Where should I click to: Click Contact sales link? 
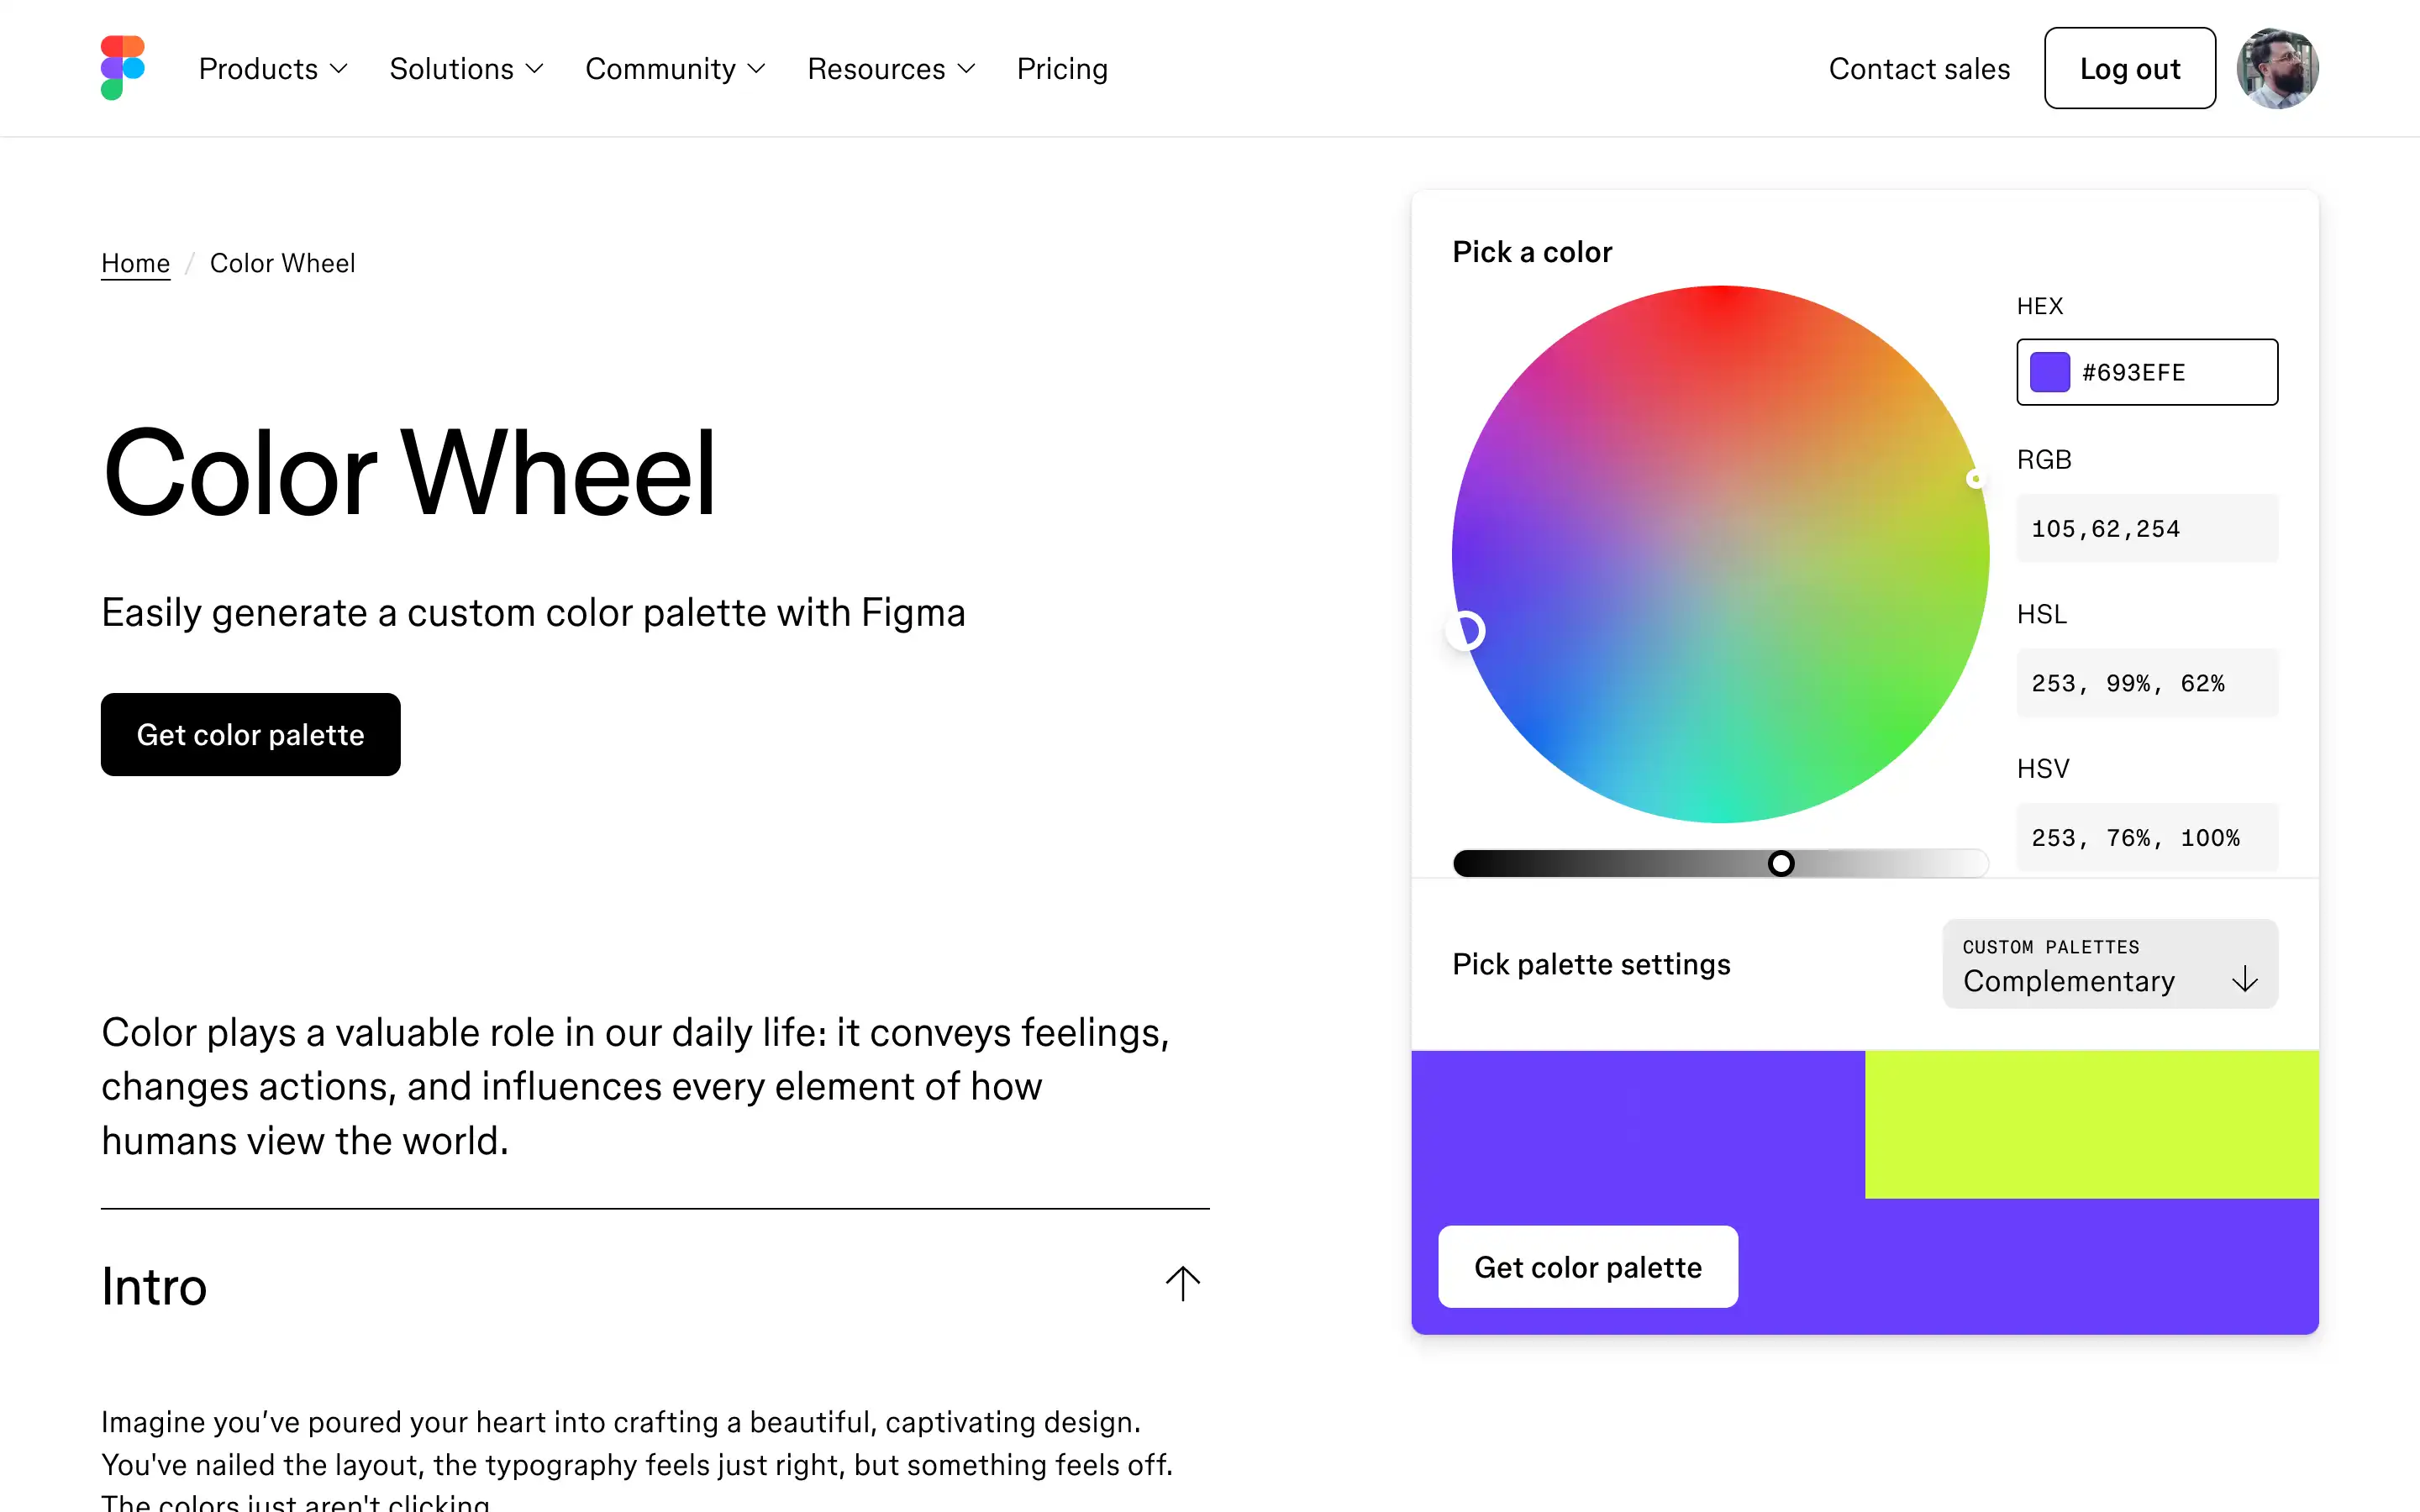tap(1919, 68)
